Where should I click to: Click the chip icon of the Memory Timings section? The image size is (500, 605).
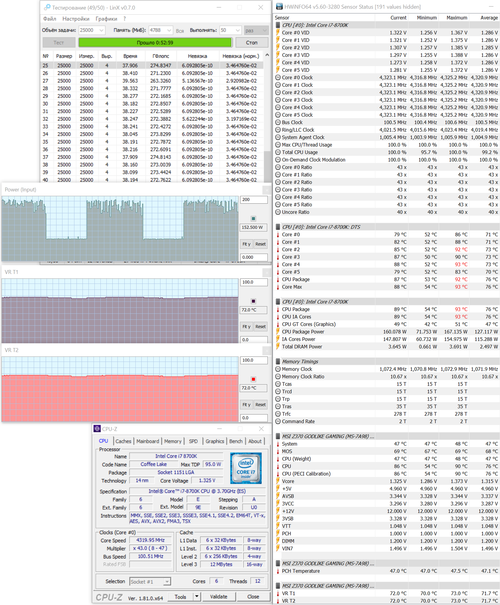click(x=278, y=362)
